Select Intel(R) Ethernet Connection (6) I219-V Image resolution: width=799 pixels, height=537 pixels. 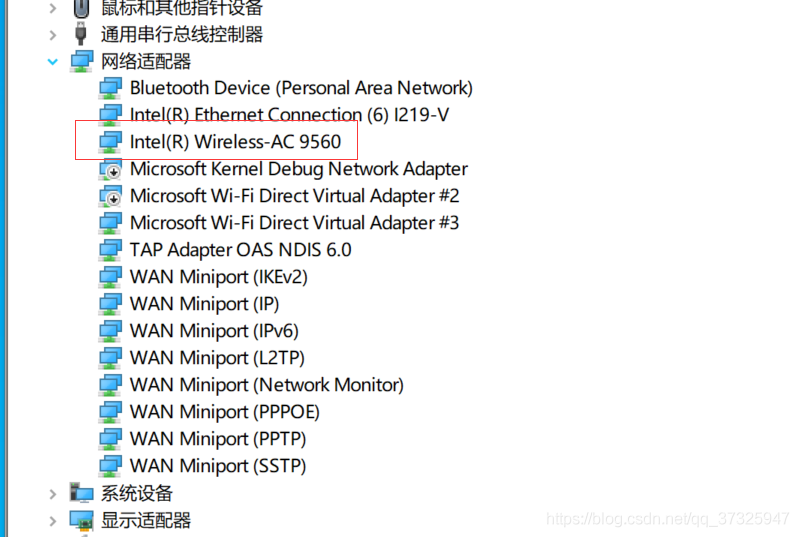click(x=289, y=115)
